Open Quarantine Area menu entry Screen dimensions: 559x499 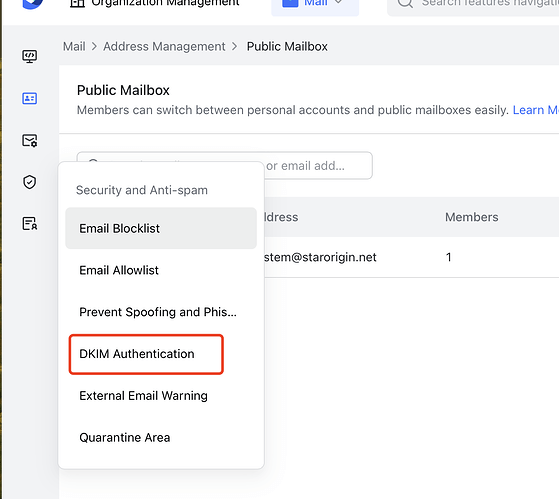point(161,437)
